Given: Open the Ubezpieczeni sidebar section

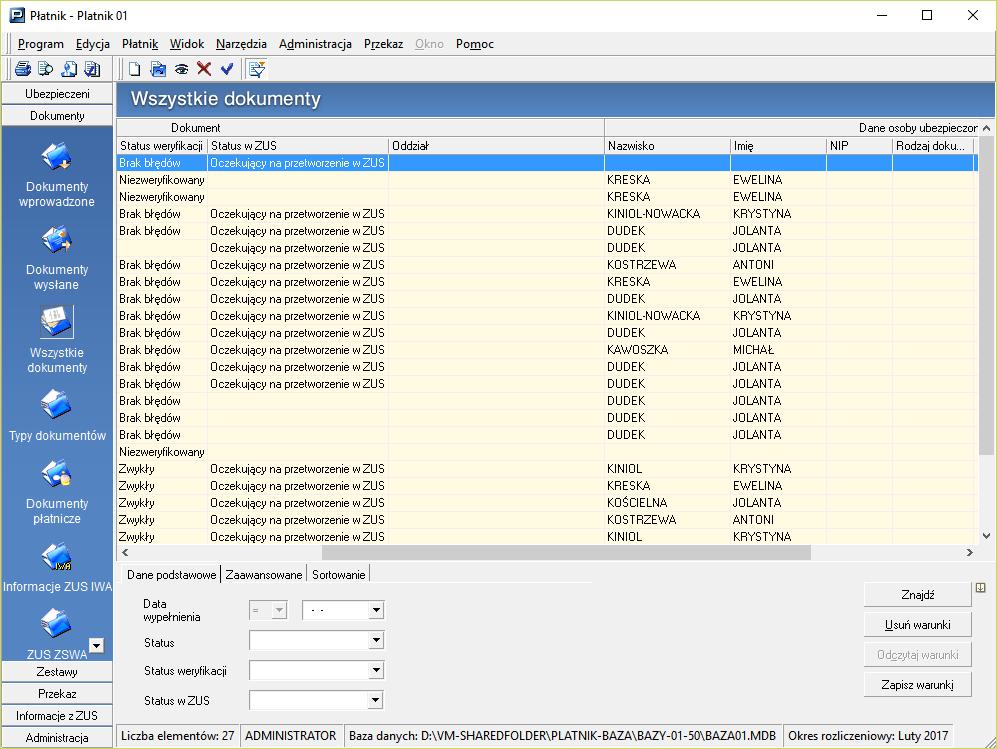Looking at the screenshot, I should point(57,94).
